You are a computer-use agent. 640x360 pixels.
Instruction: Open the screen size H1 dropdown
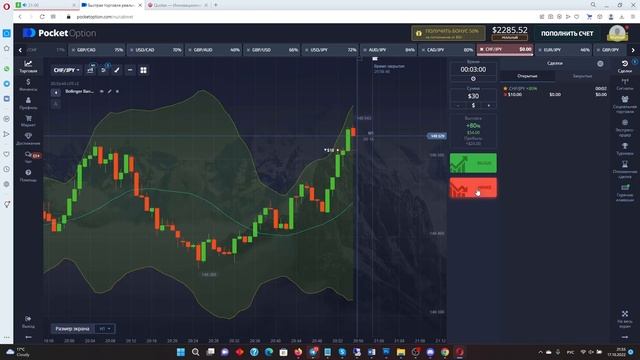[x=104, y=329]
